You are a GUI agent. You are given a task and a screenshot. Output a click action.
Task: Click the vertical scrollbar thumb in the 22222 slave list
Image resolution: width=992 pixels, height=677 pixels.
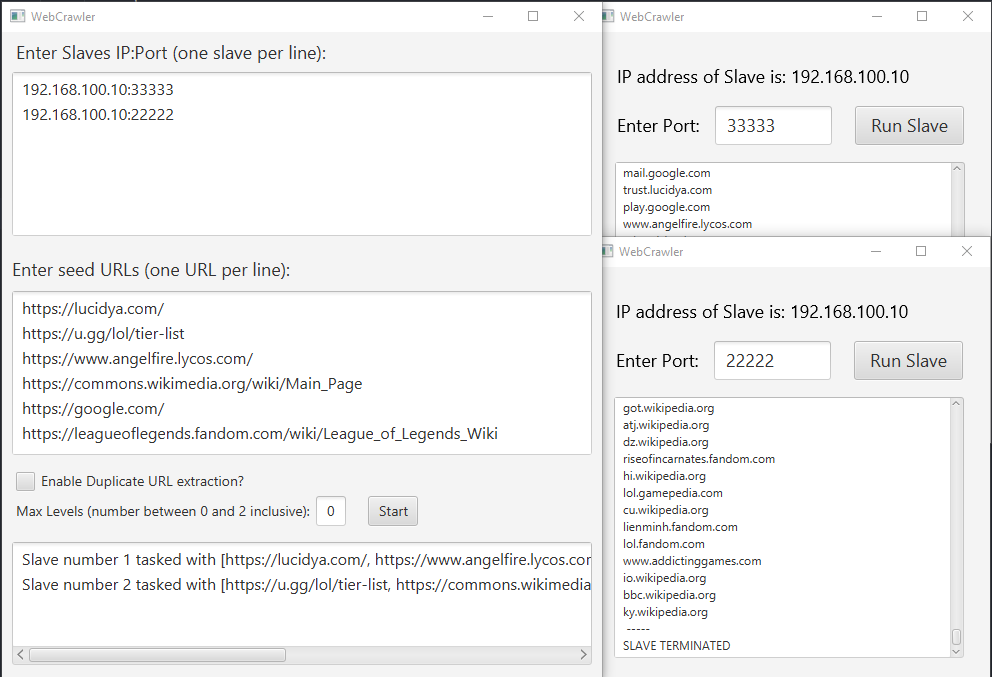coord(956,637)
